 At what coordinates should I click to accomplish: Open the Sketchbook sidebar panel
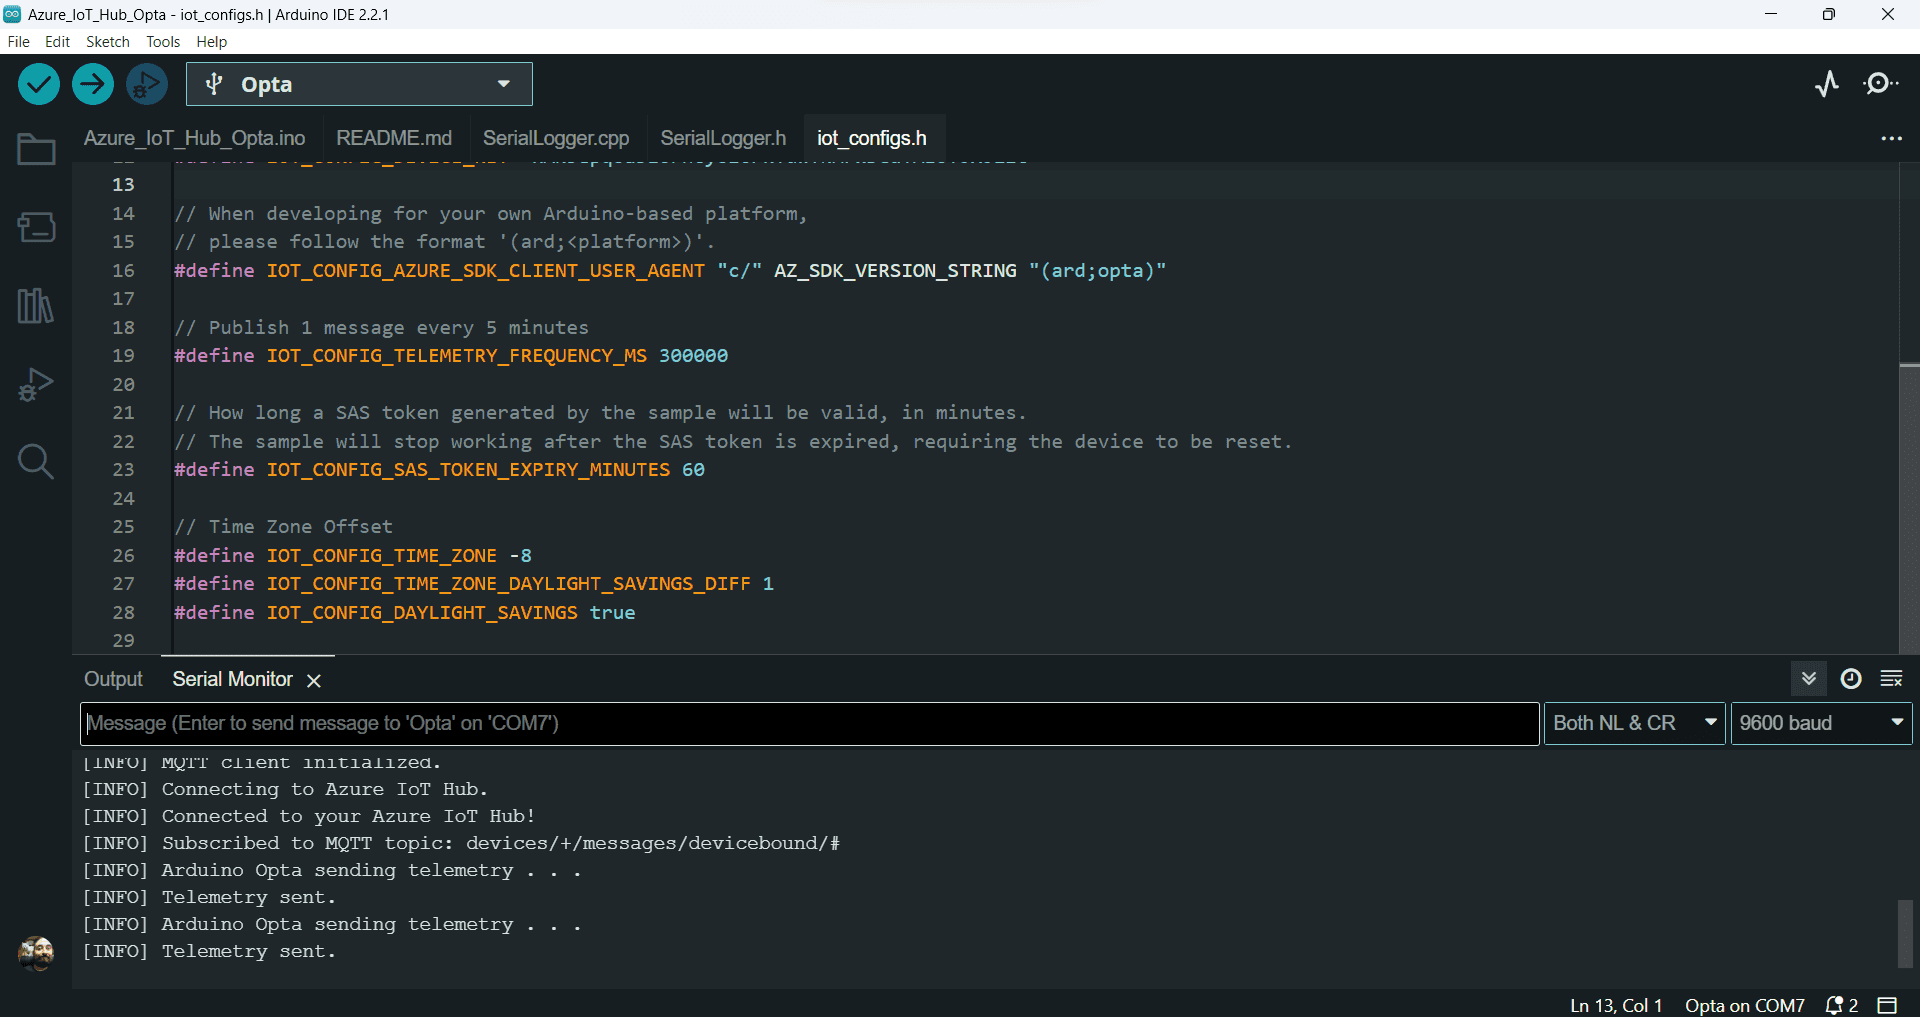tap(36, 148)
